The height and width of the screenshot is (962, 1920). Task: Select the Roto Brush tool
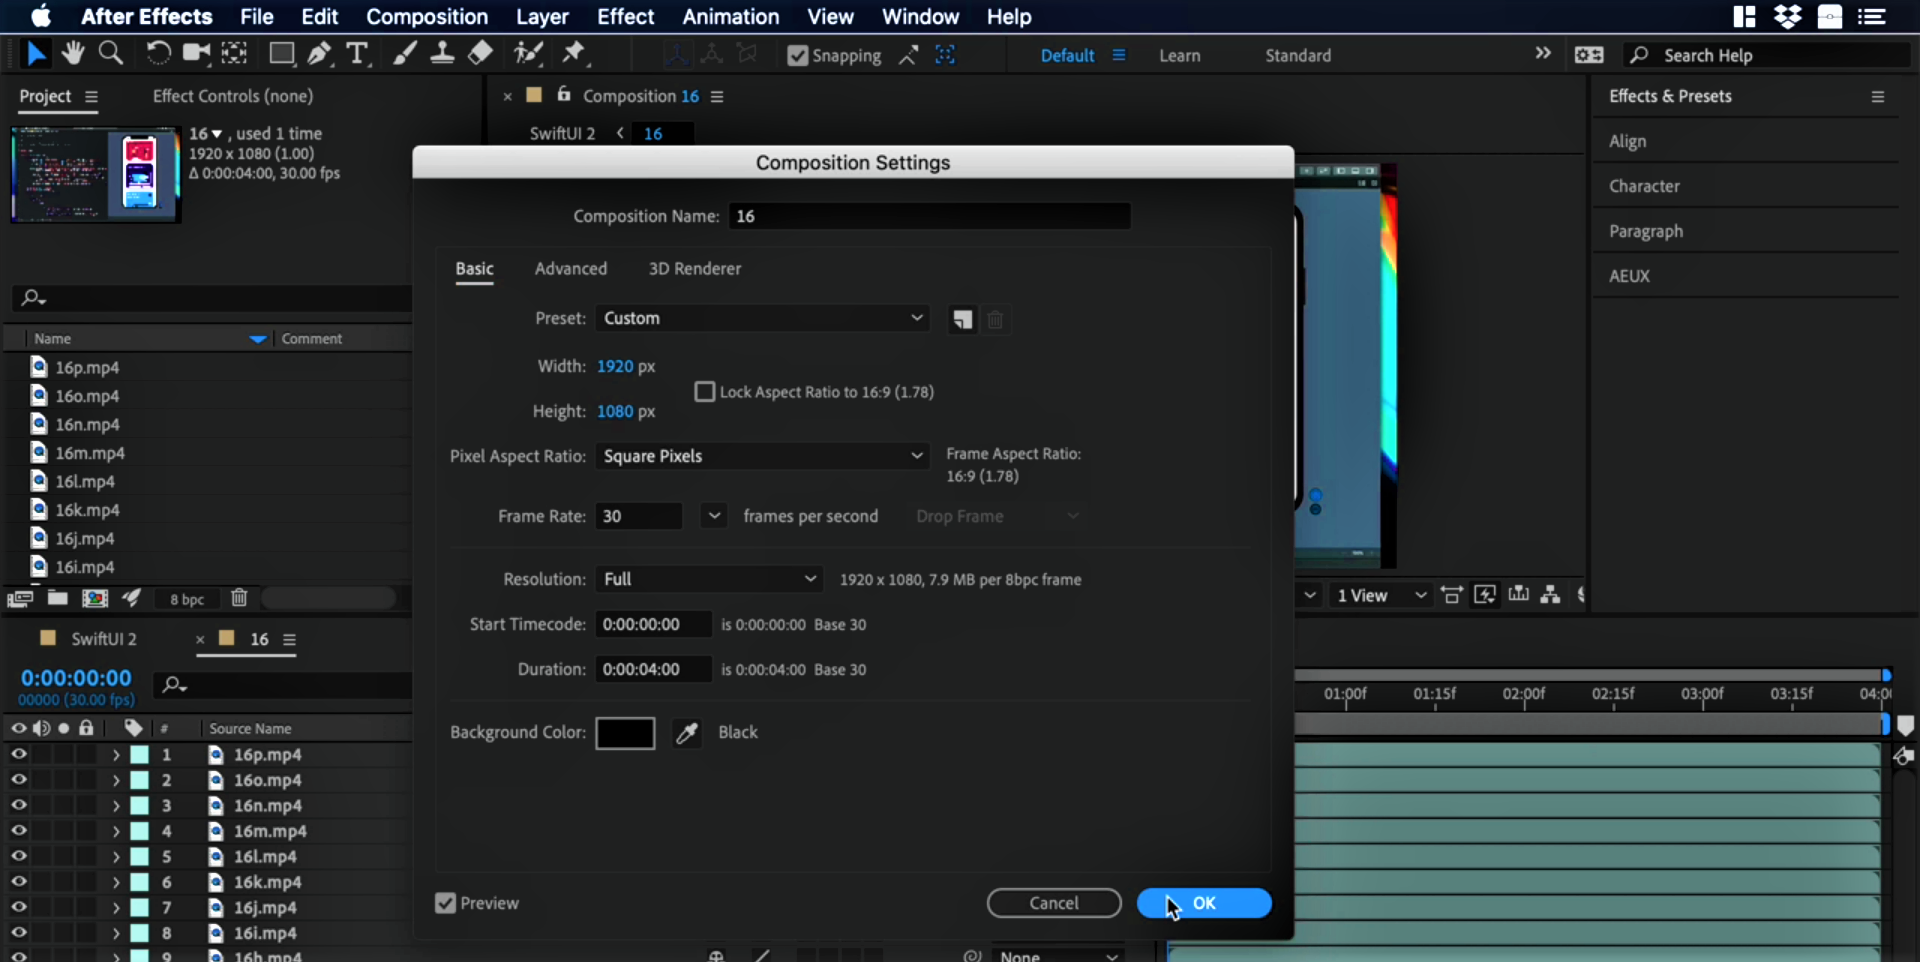click(x=527, y=53)
